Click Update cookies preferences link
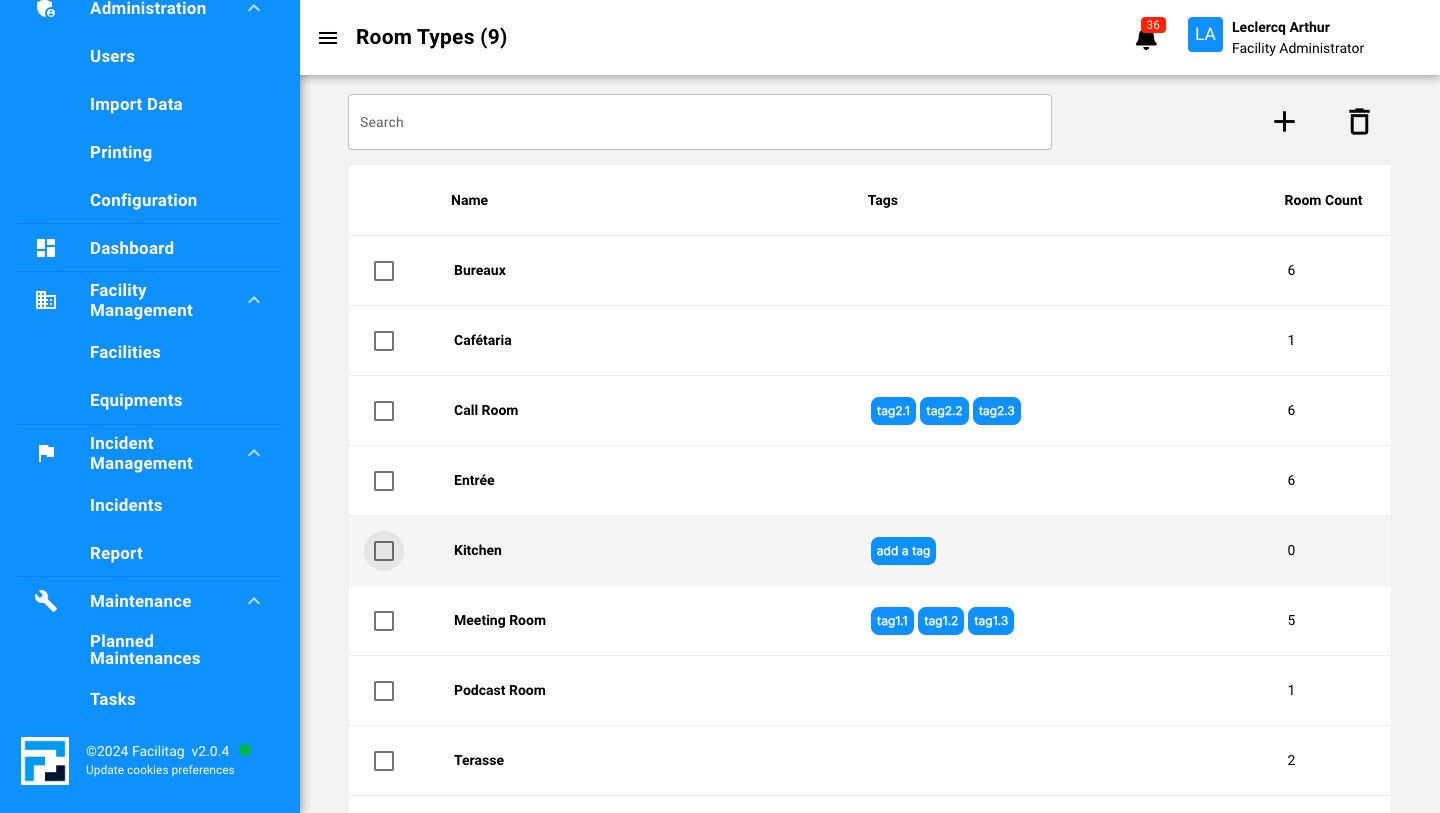The height and width of the screenshot is (813, 1440). click(x=160, y=770)
